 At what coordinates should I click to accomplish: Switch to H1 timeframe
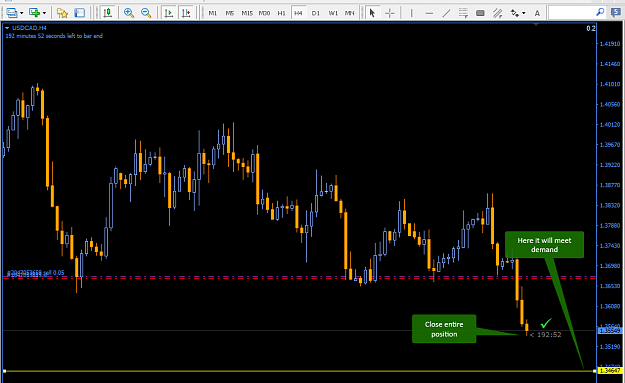[281, 13]
